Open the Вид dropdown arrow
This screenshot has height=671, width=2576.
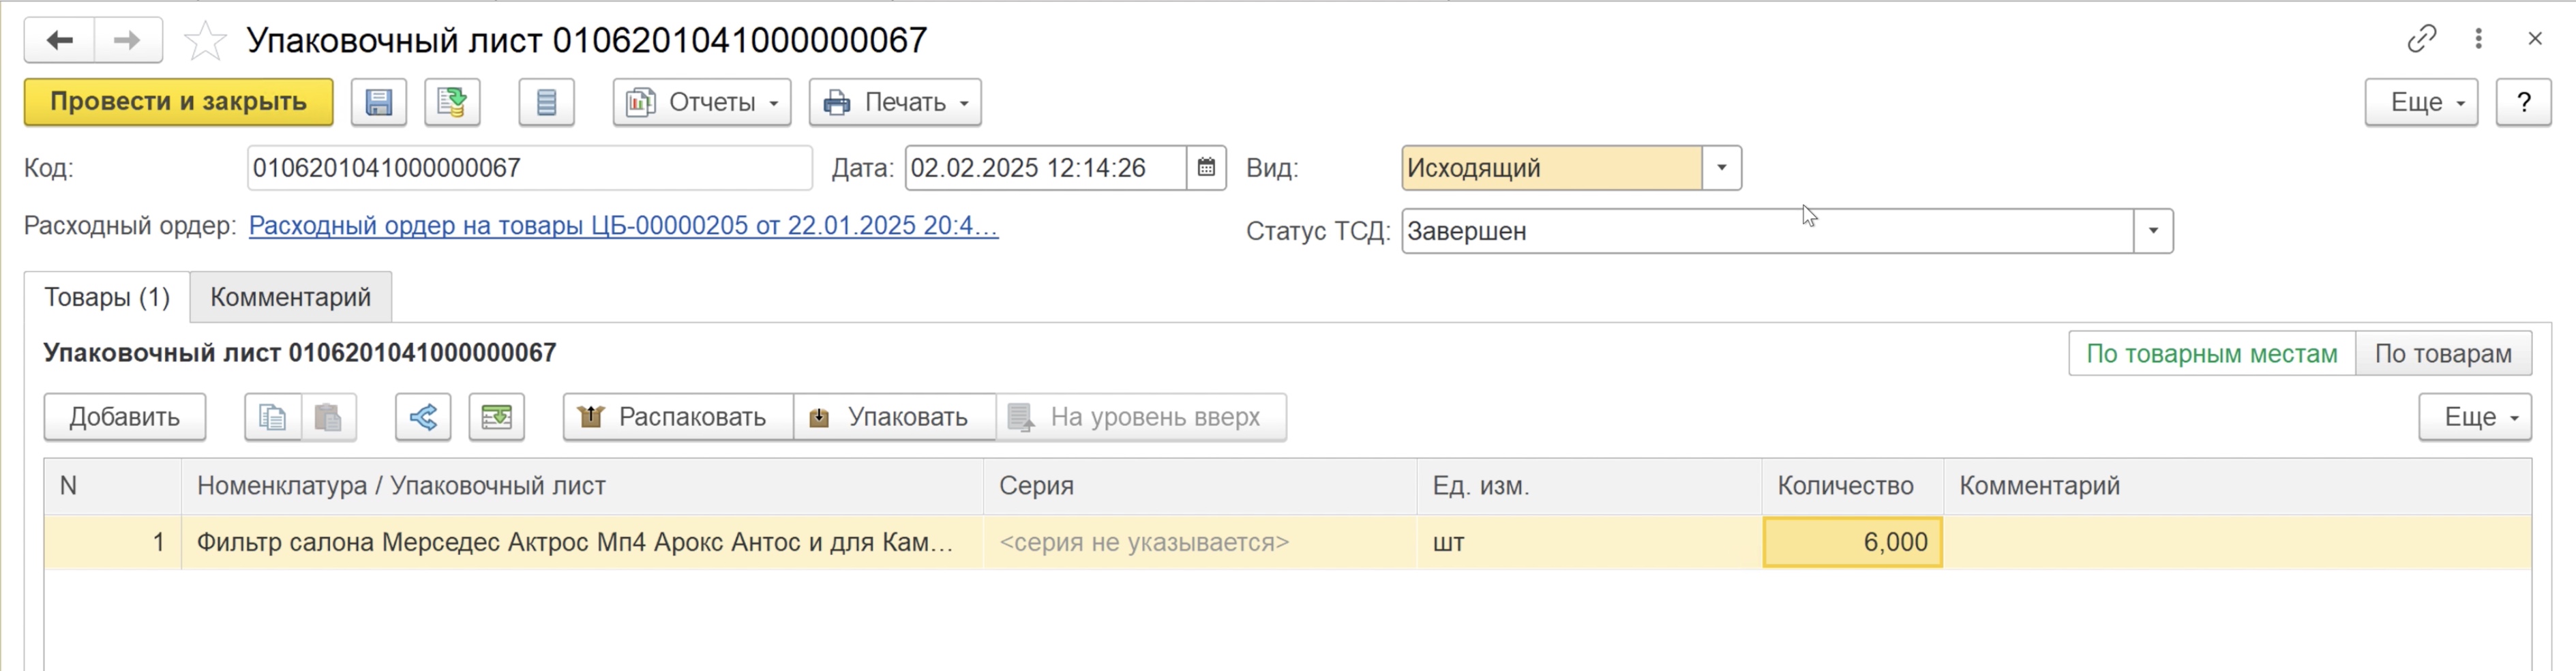(1721, 168)
